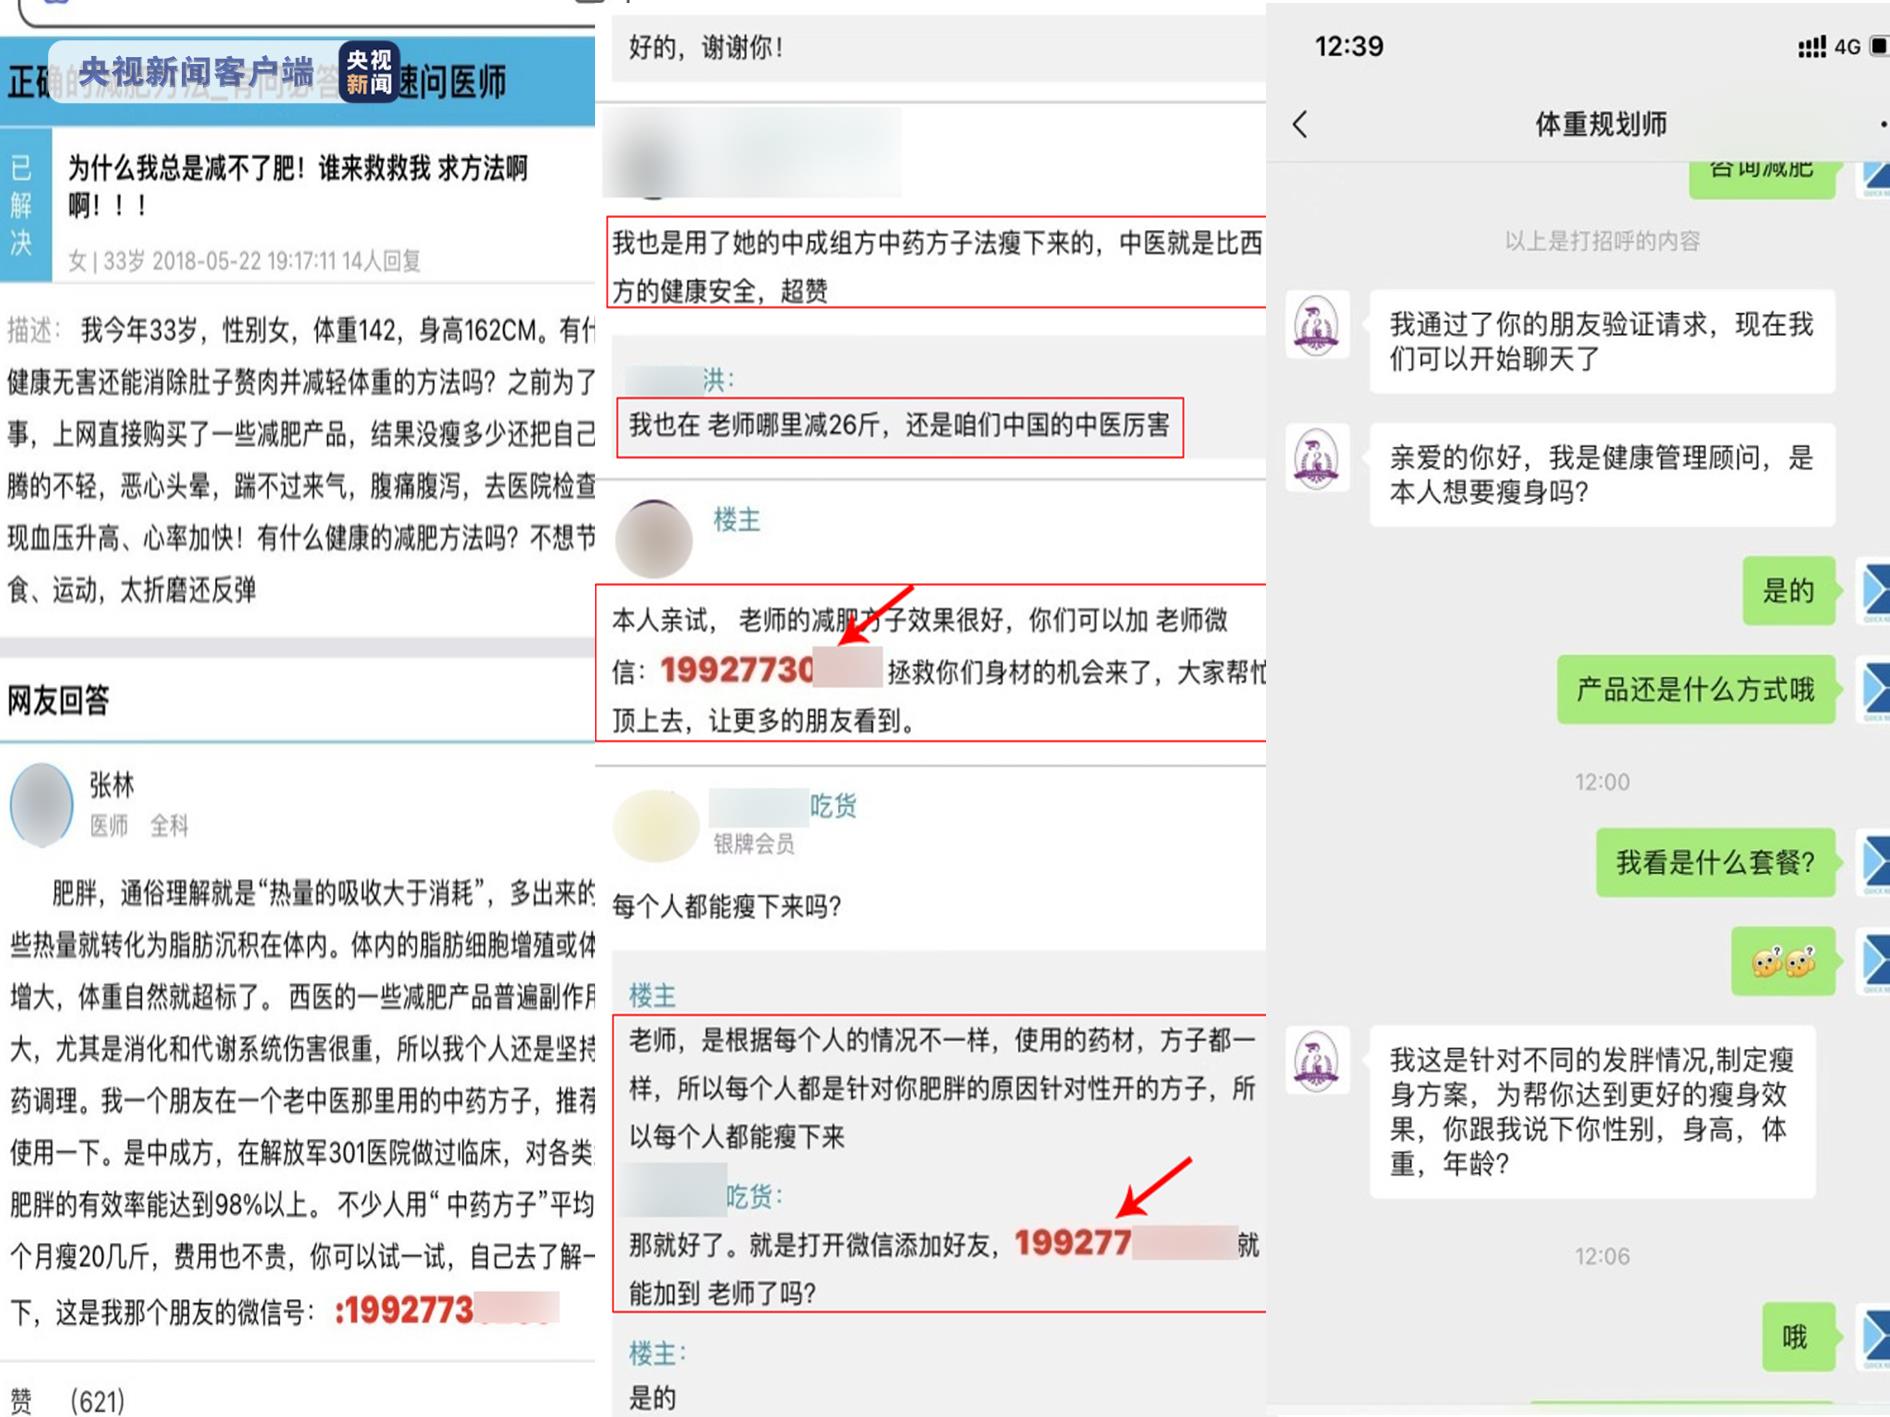The width and height of the screenshot is (1890, 1417).
Task: Click the "已解决" status tag
Action: 22,206
